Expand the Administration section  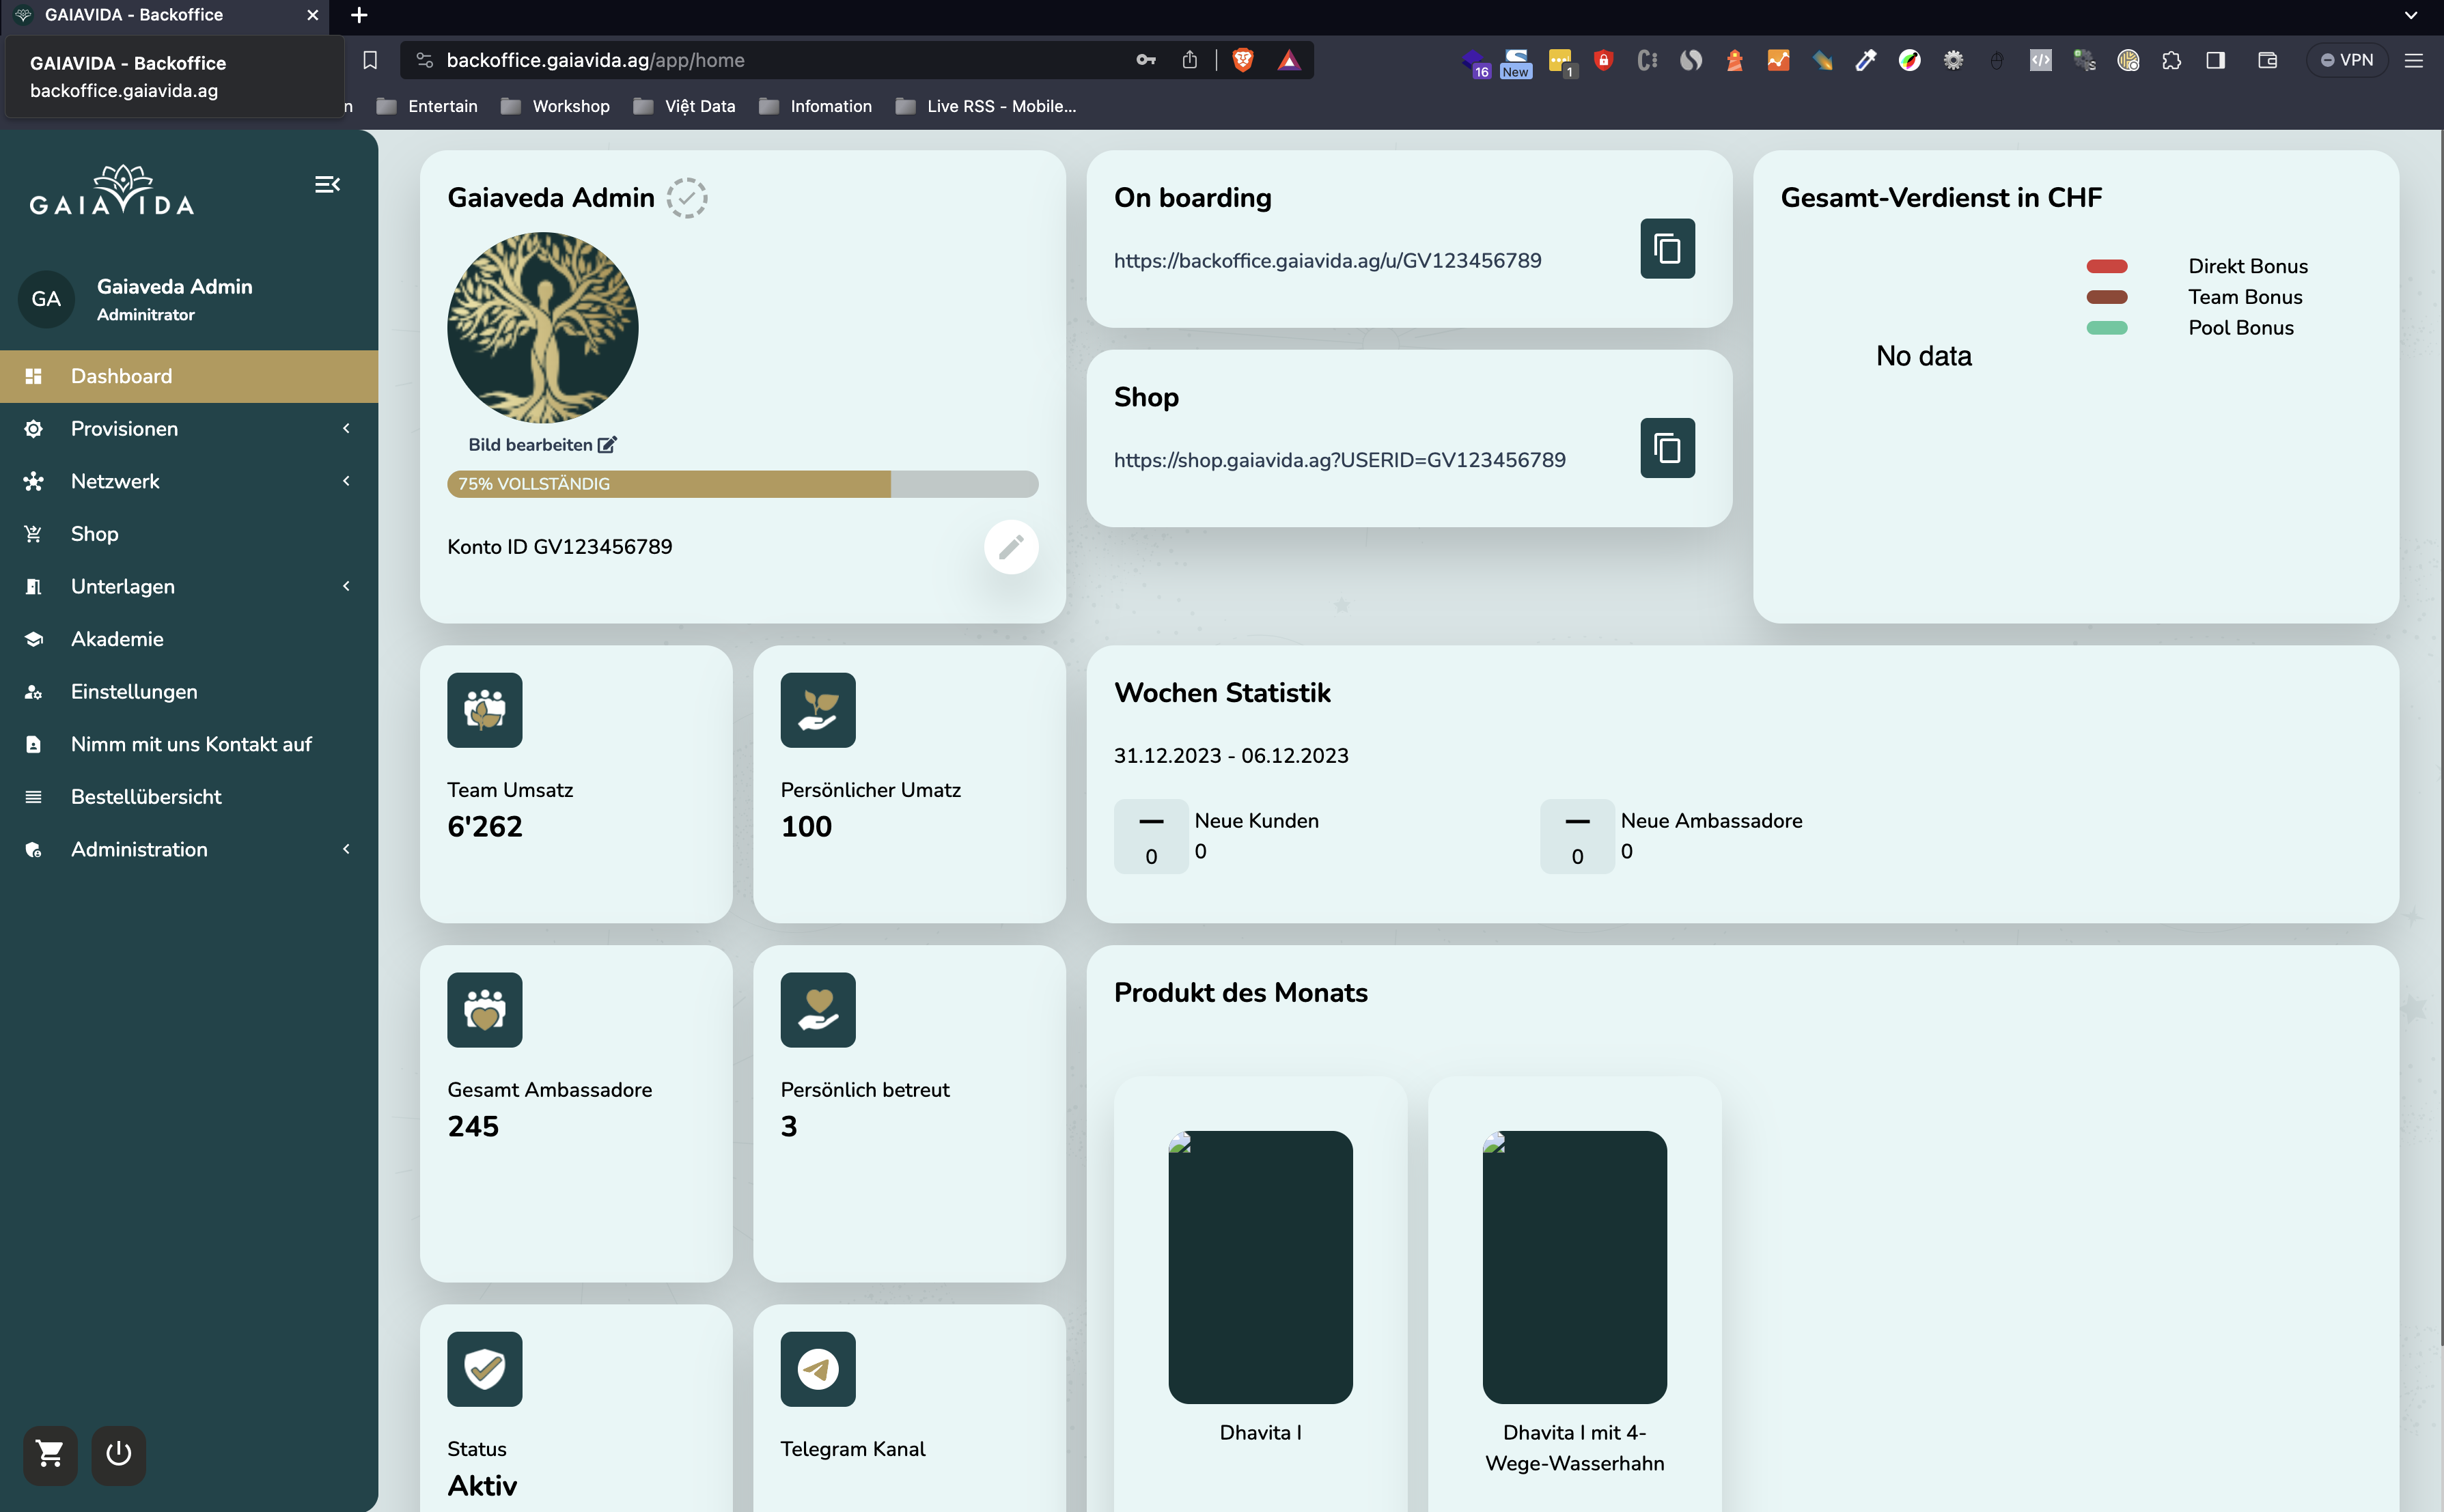point(345,849)
